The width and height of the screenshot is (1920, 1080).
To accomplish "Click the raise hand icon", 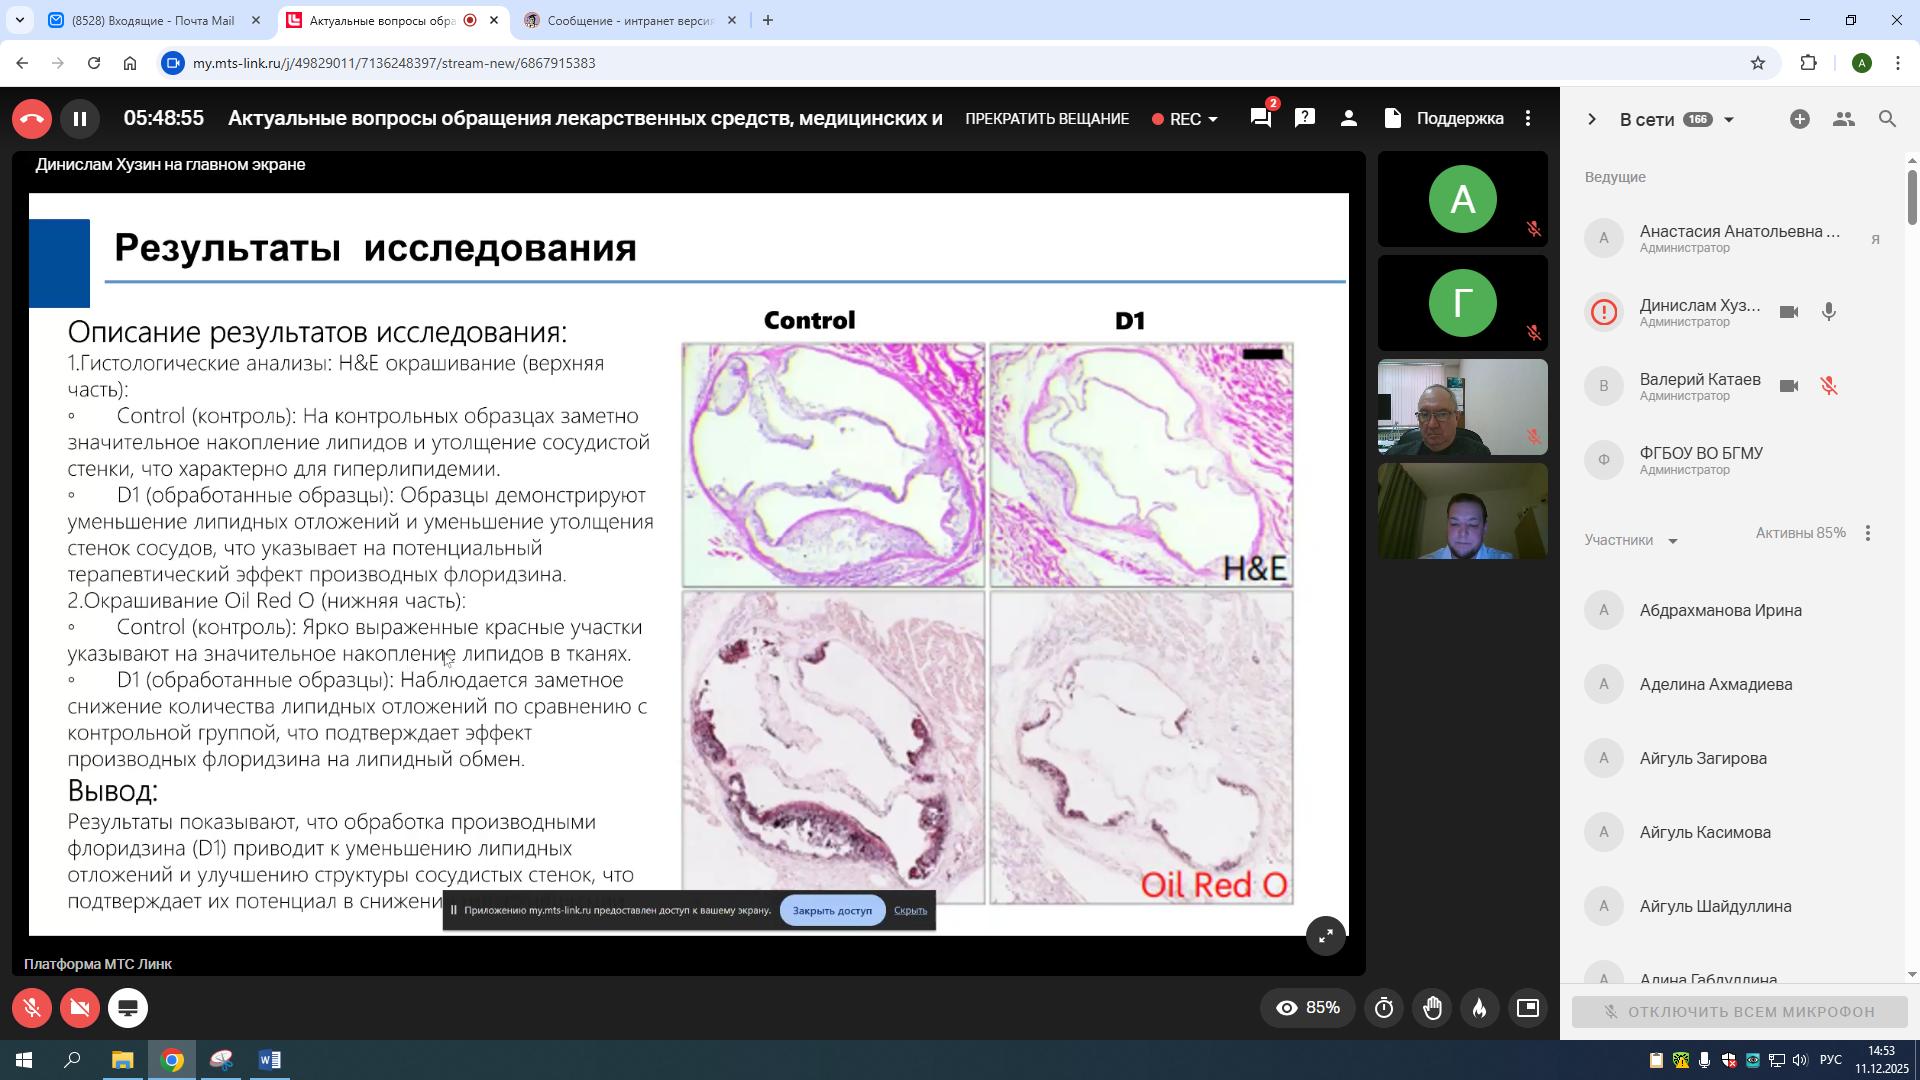I will point(1432,1009).
